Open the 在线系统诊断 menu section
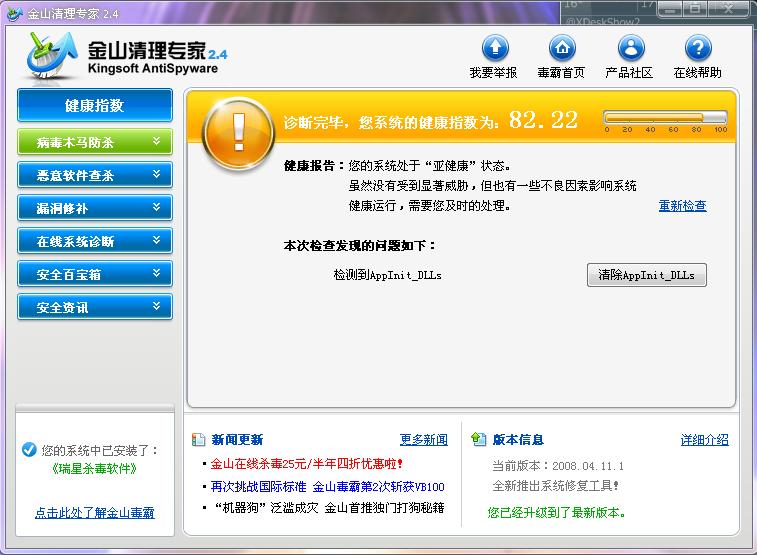757x555 pixels. [x=95, y=241]
